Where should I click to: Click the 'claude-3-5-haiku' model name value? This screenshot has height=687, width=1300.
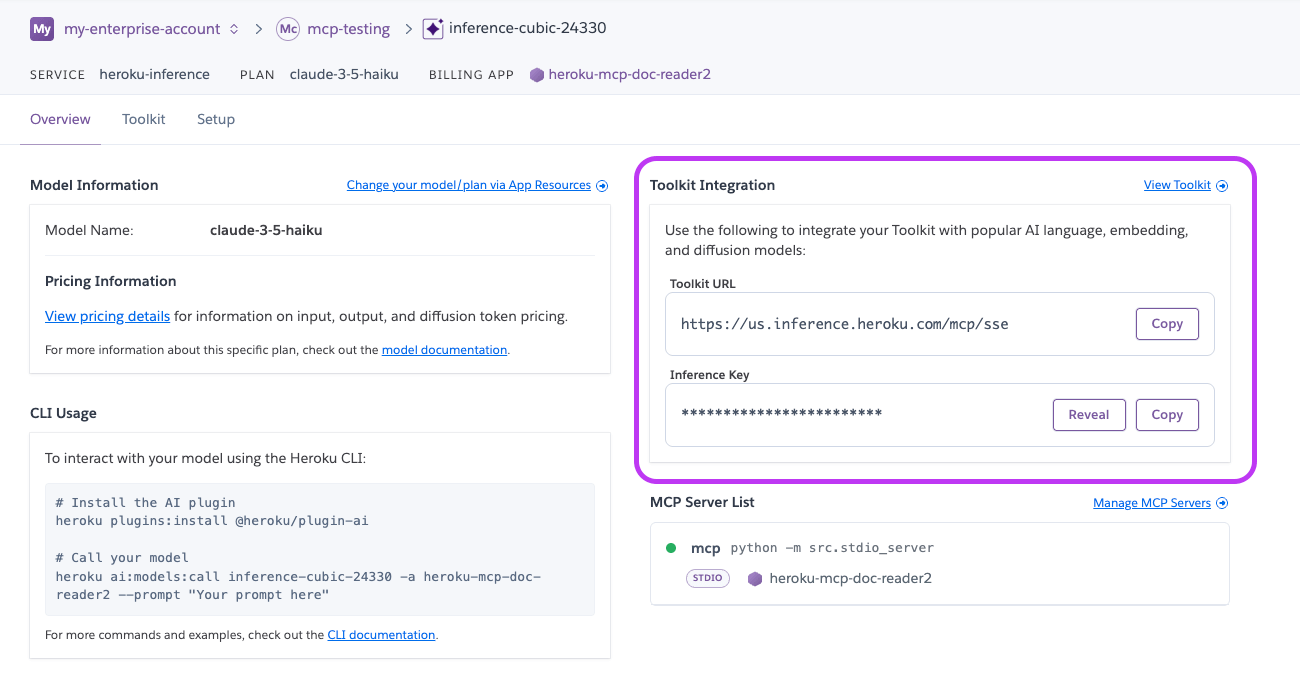(x=266, y=230)
